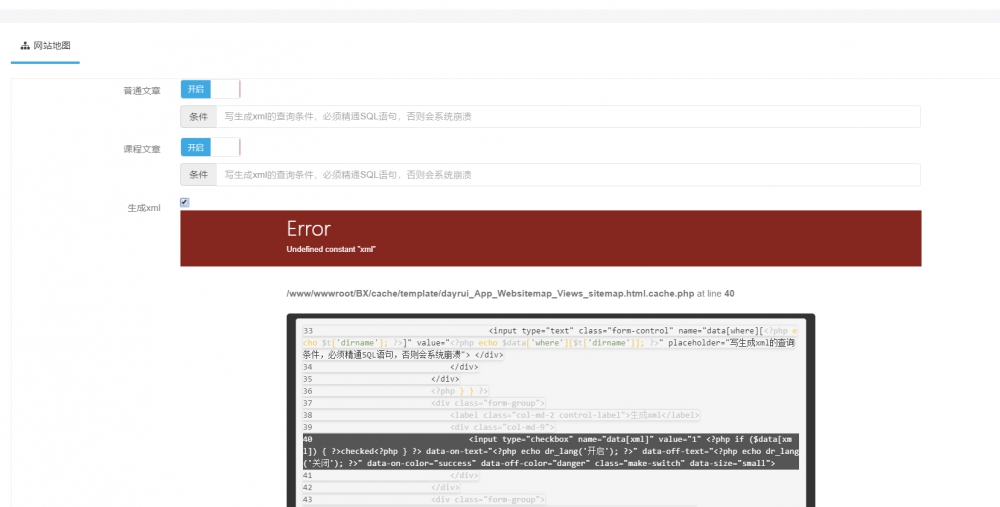Select the 普通文章 label
Viewport: 1000px width, 507px height.
(x=142, y=91)
